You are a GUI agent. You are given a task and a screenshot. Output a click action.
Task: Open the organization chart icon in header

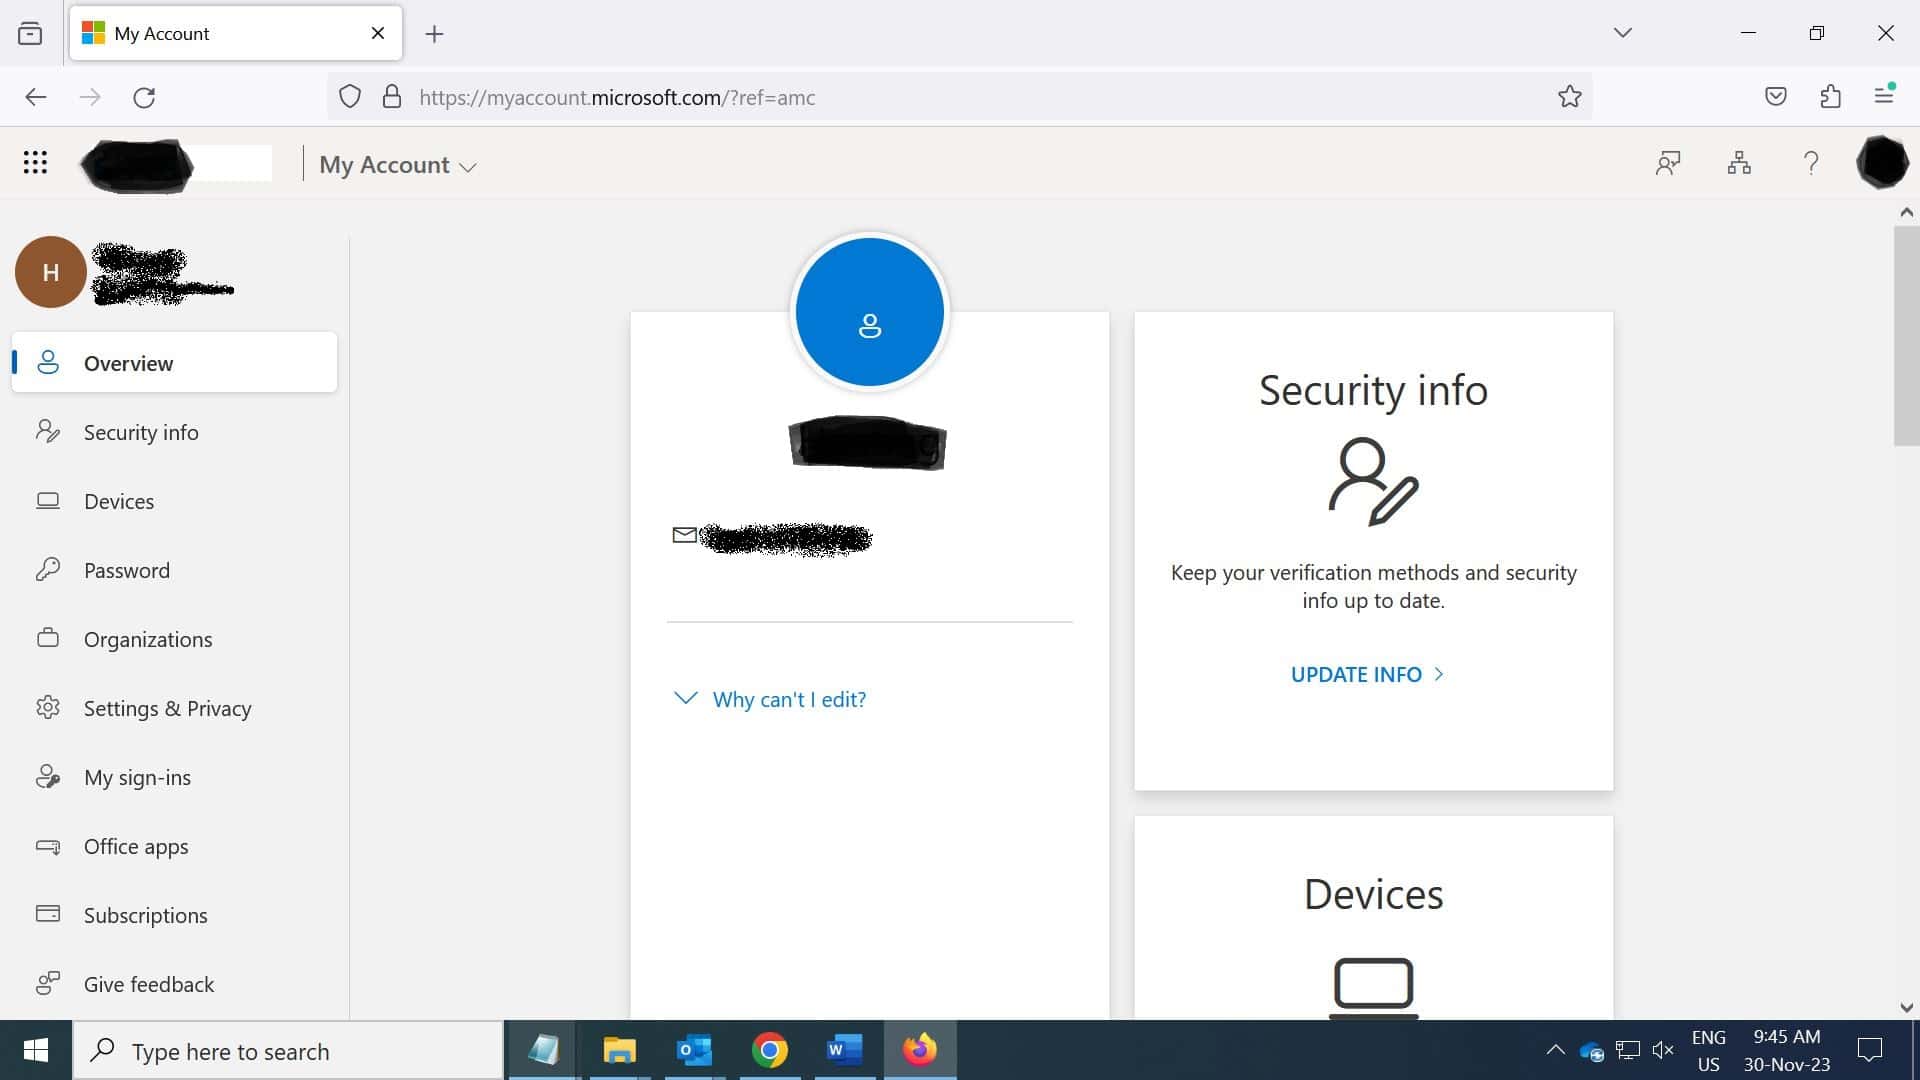(x=1739, y=163)
